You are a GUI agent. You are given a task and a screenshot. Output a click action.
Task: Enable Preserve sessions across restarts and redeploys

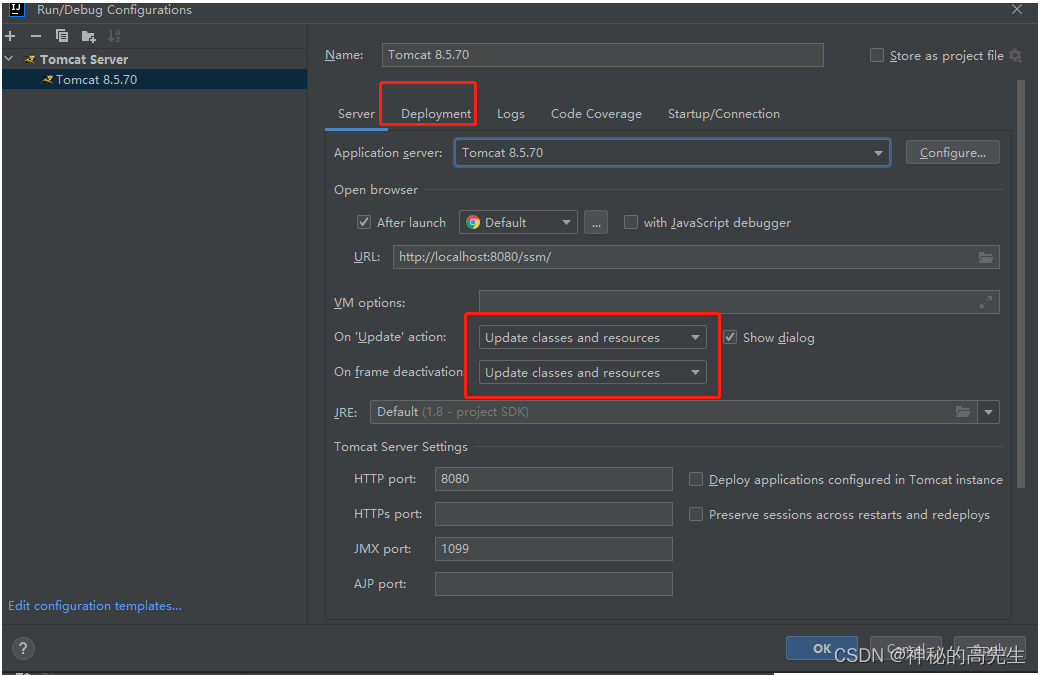click(x=696, y=514)
